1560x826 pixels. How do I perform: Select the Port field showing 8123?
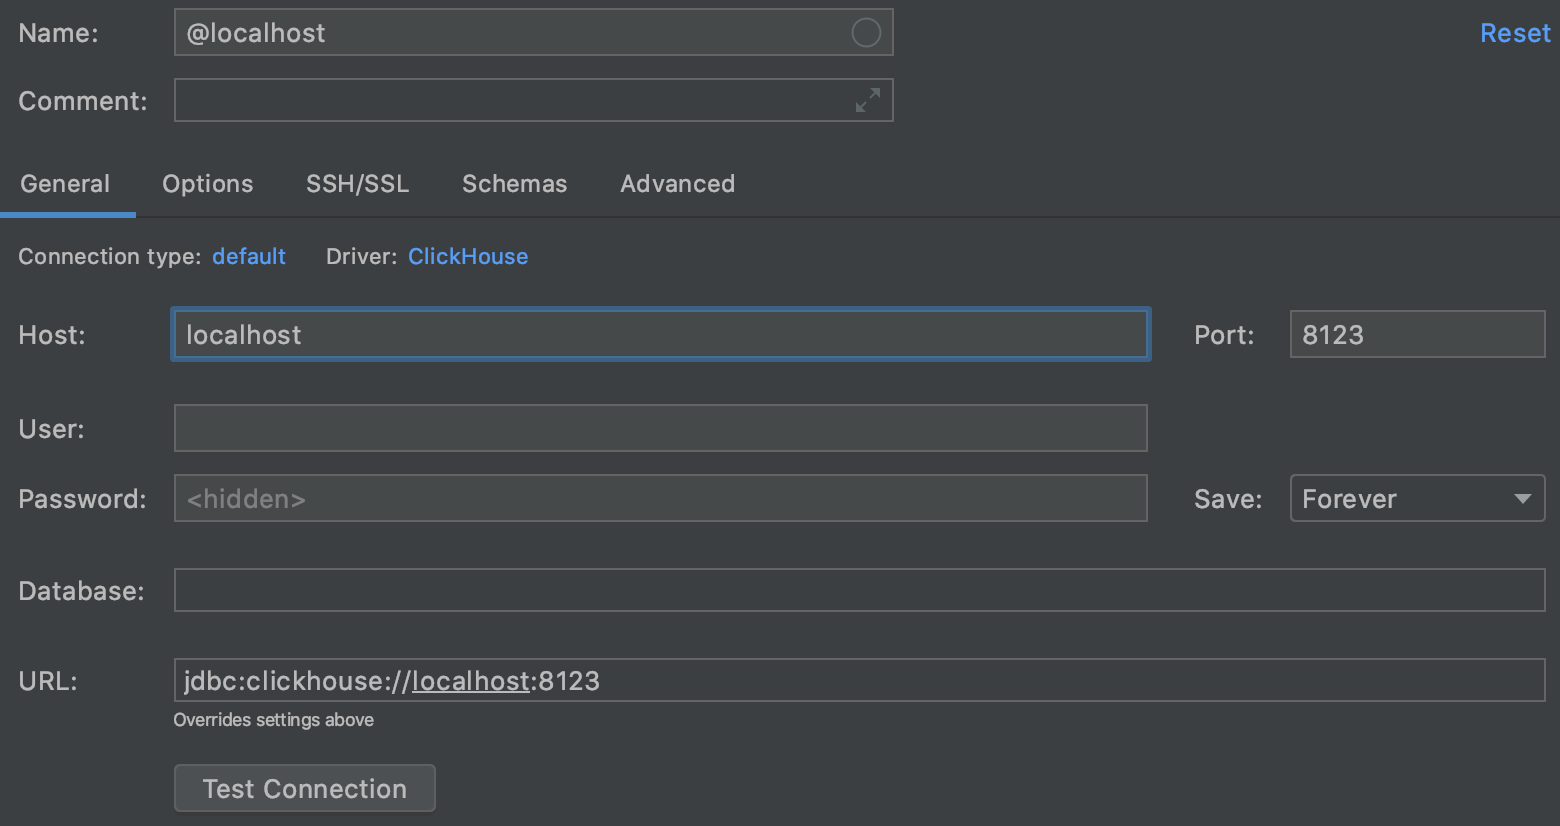pyautogui.click(x=1416, y=335)
